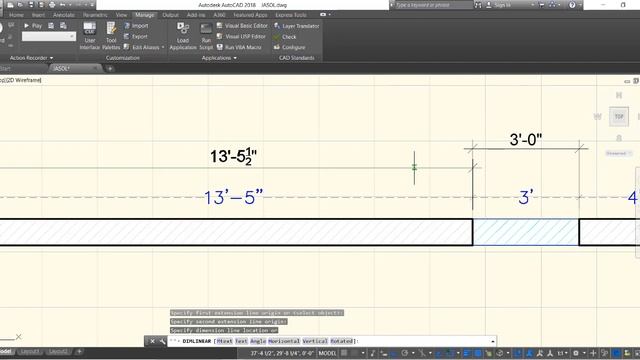Click the 3'-0" dimension text

coord(526,140)
